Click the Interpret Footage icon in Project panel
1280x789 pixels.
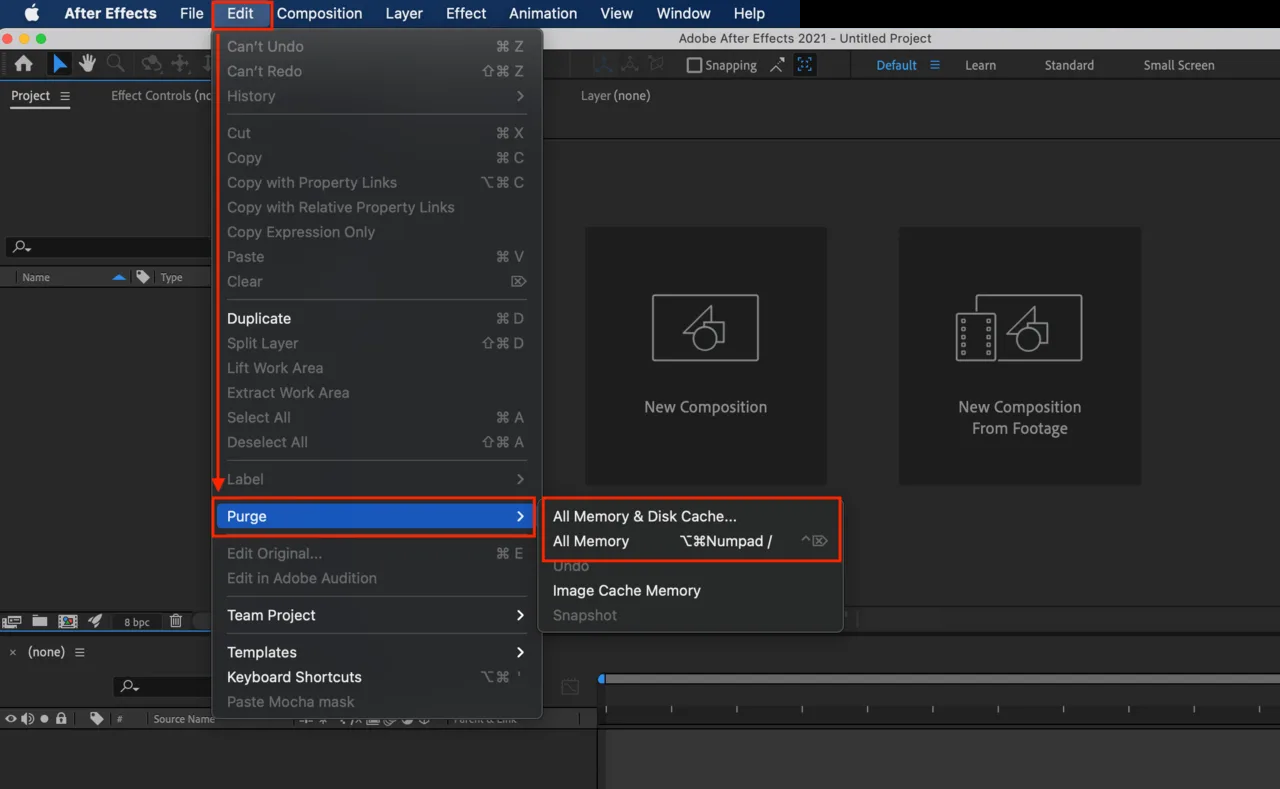pos(12,621)
